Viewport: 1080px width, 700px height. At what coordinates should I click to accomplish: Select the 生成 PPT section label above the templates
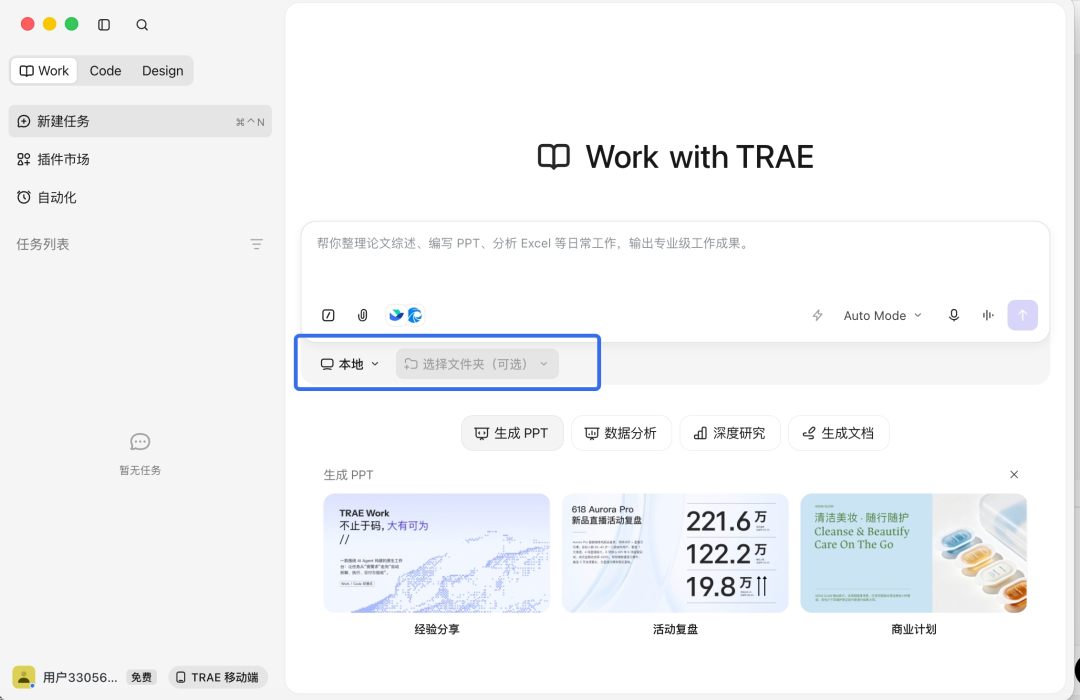[x=348, y=475]
